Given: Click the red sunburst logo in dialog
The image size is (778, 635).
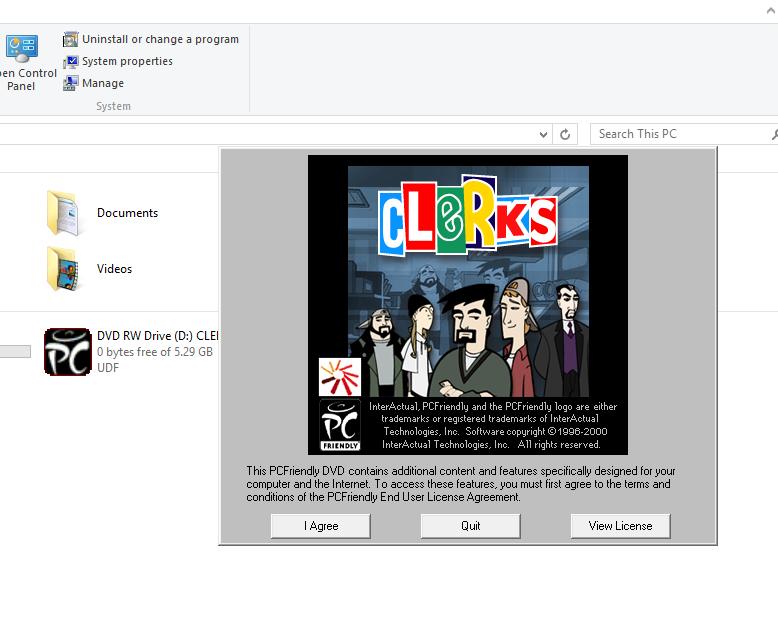Looking at the screenshot, I should tap(340, 377).
